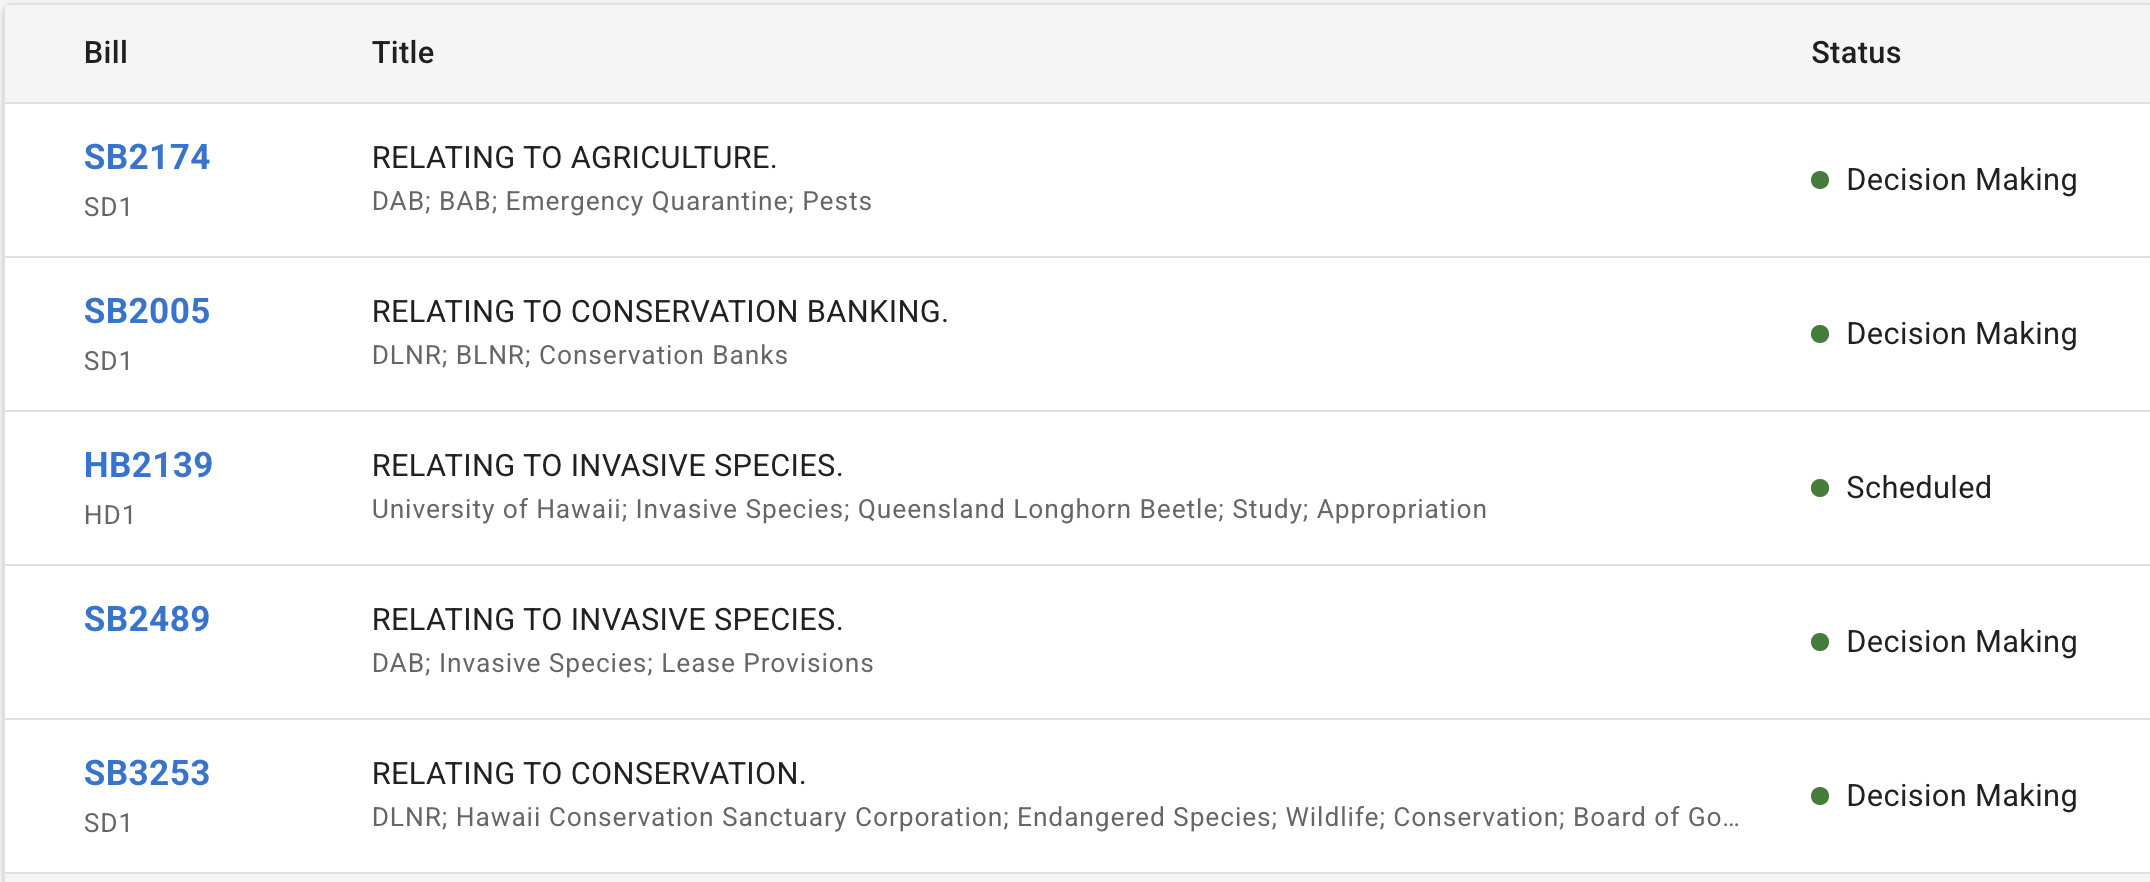Select the RELATING TO CONSERVATION BANKING title
Viewport: 2150px width, 882px height.
click(x=660, y=311)
